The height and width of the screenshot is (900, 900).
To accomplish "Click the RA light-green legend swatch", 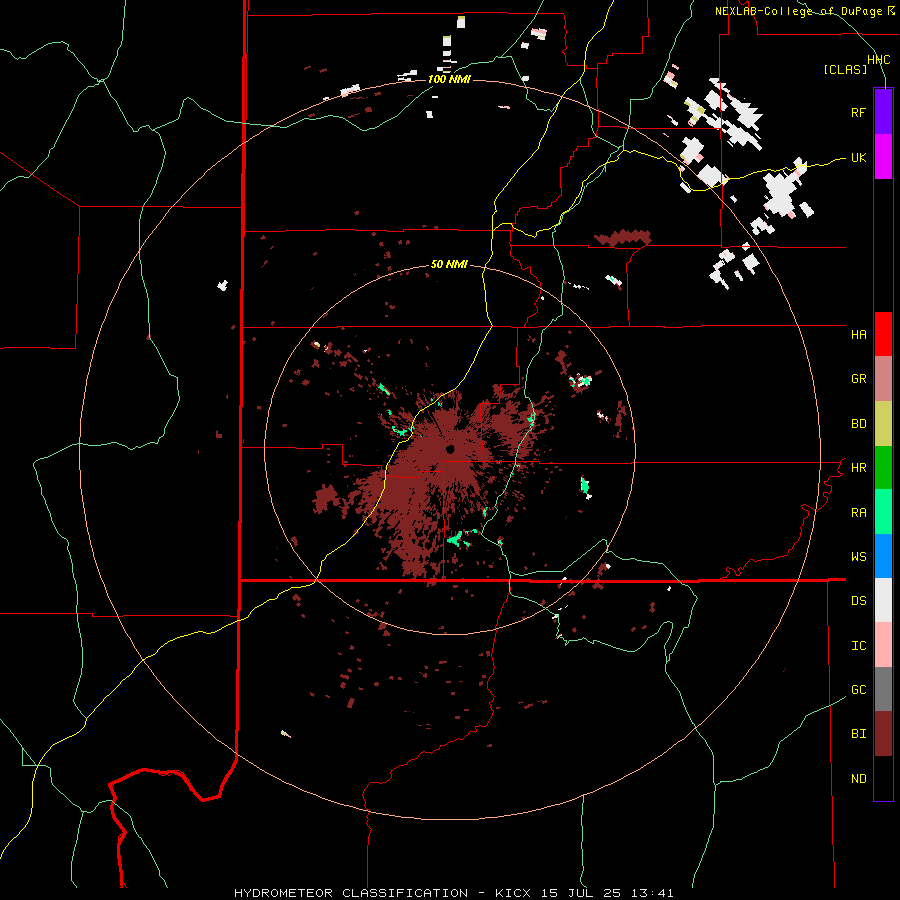I will 883,512.
